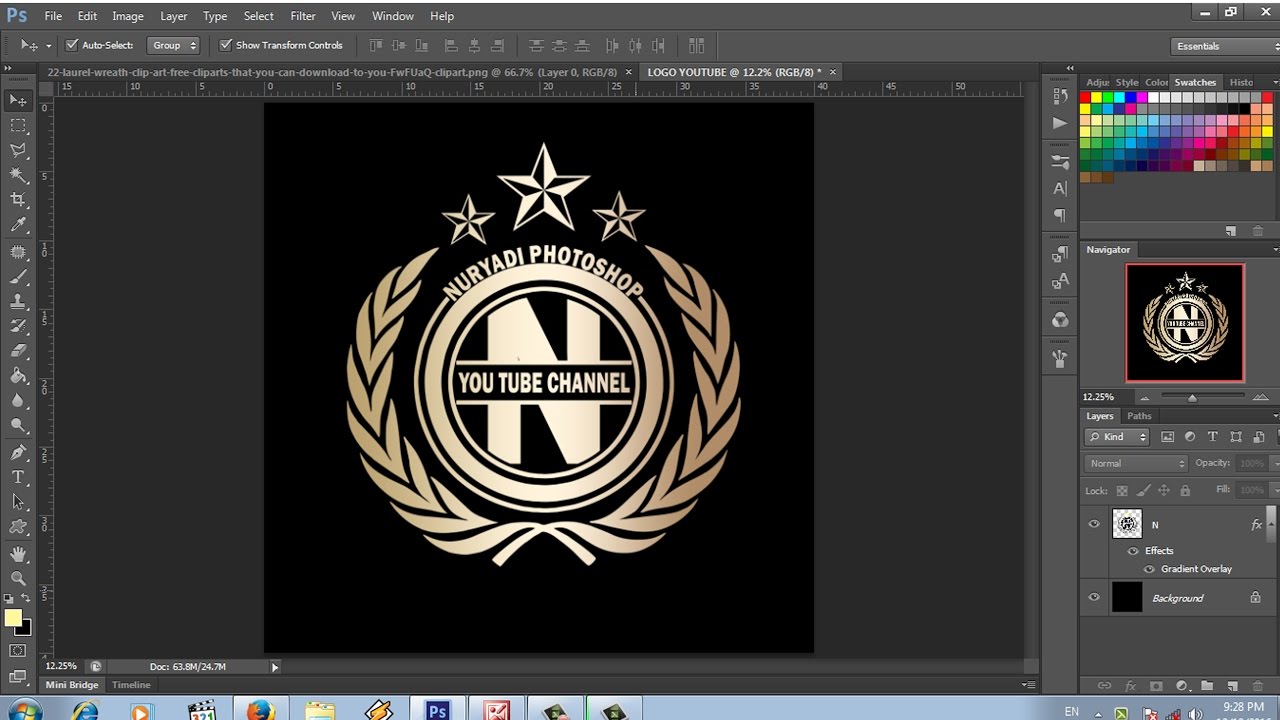The height and width of the screenshot is (720, 1280).
Task: Switch to the Paths tab
Action: click(1139, 416)
